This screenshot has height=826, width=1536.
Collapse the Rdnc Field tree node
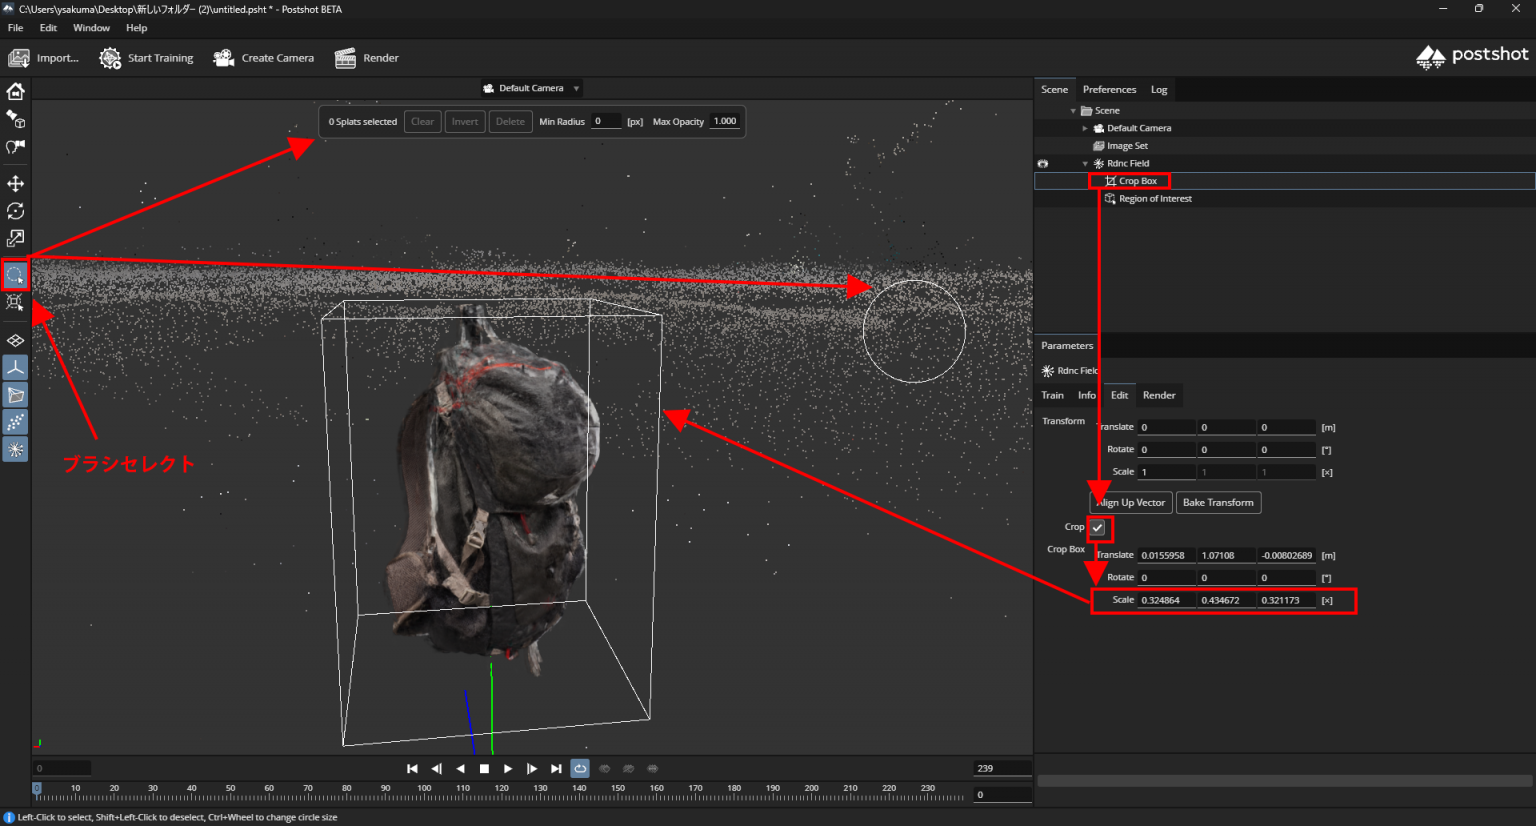coord(1084,163)
